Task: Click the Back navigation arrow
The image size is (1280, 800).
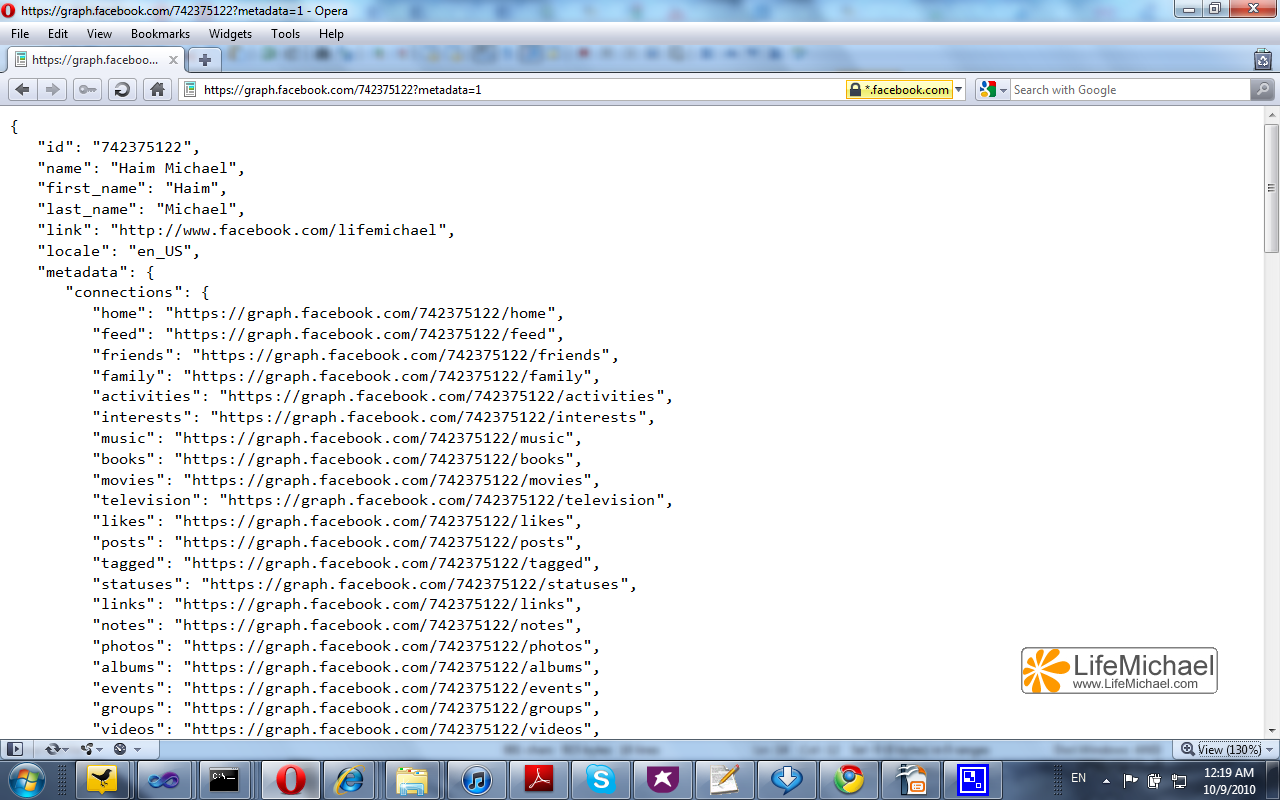Action: [22, 90]
